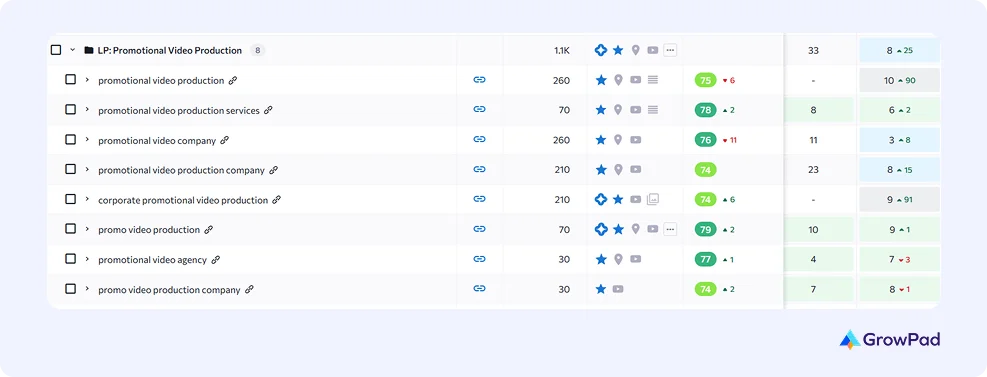Viewport: 987px width, 377px height.
Task: Check the 'promo video production company' checkbox
Action: coord(70,288)
